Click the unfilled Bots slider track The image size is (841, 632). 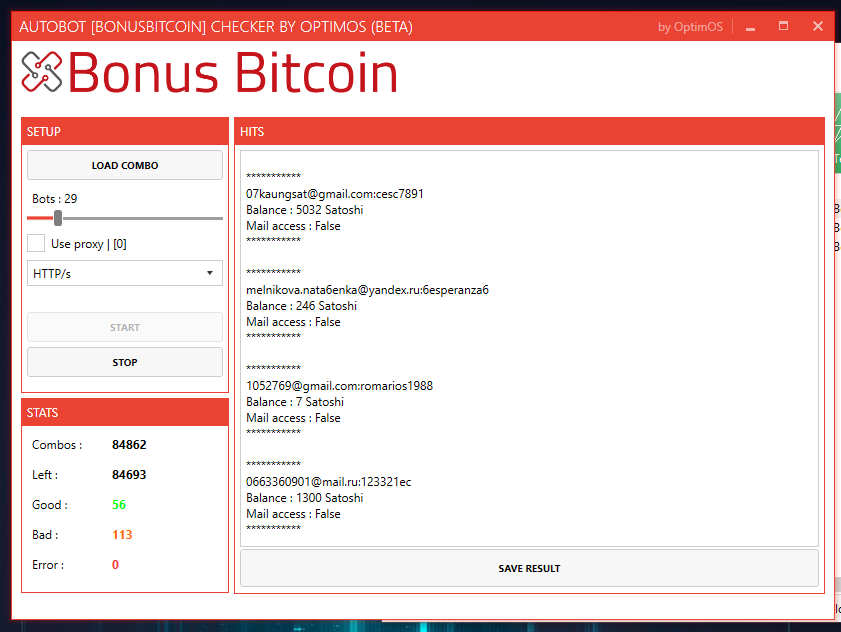(142, 218)
